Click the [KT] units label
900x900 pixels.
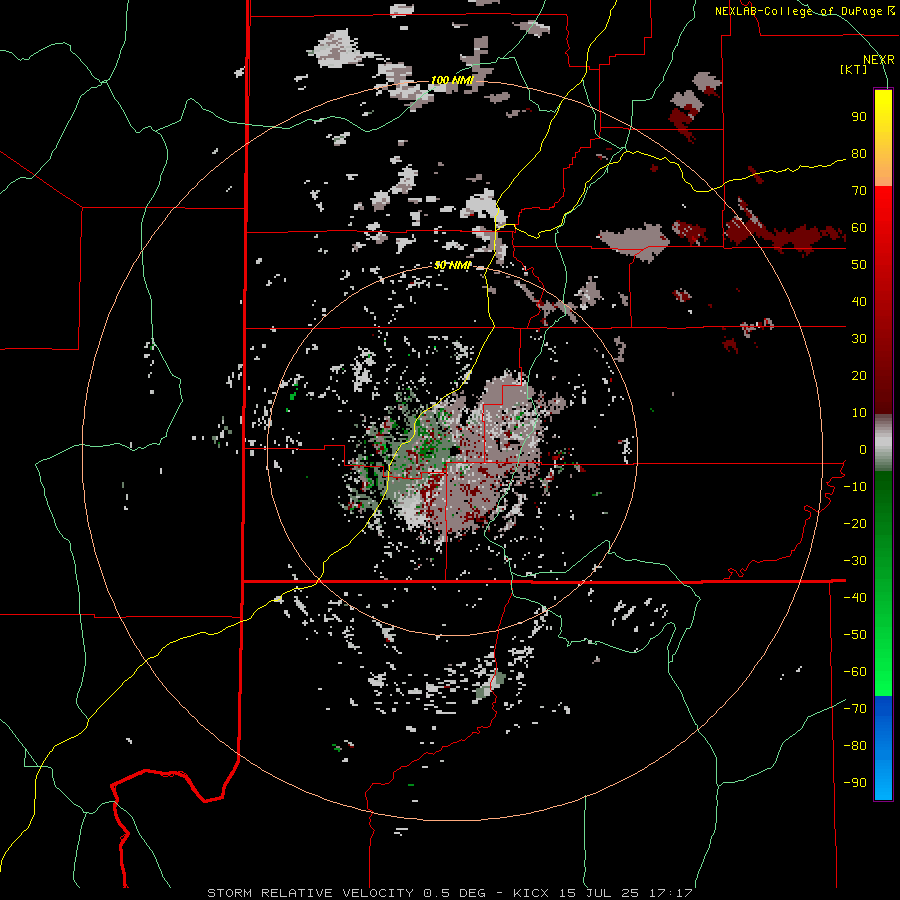[853, 69]
